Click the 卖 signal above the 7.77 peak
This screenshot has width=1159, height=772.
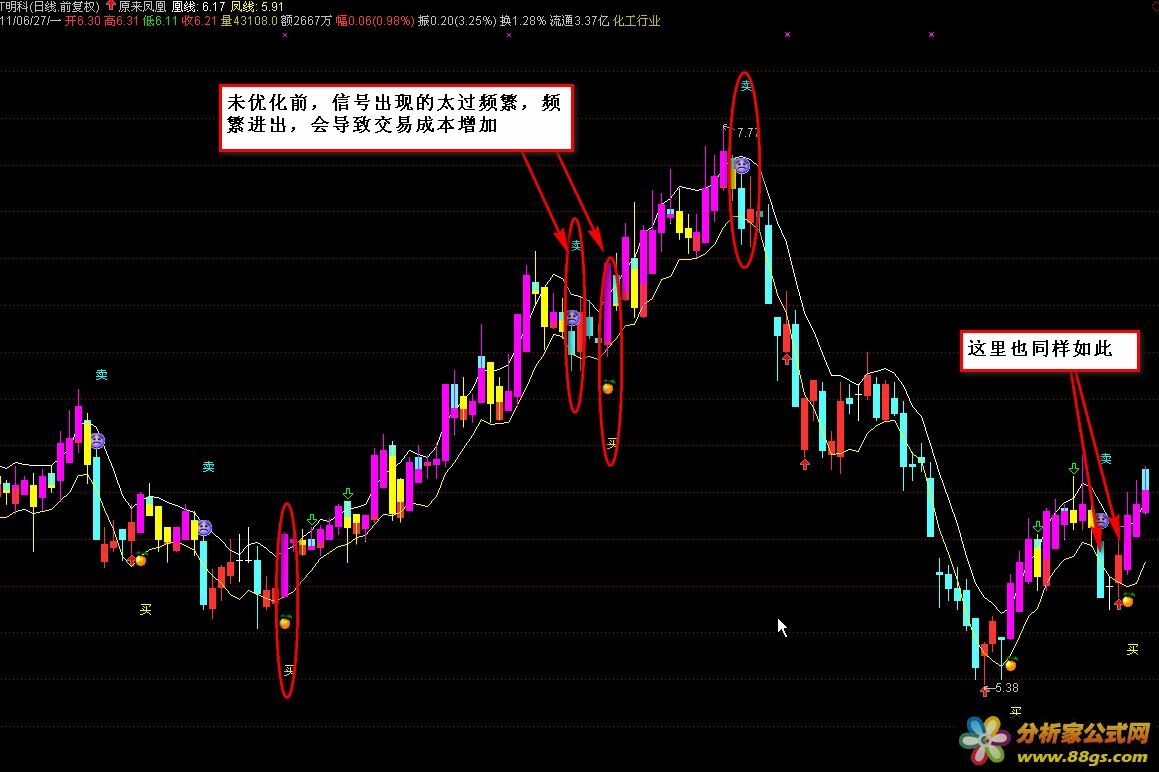[x=746, y=86]
